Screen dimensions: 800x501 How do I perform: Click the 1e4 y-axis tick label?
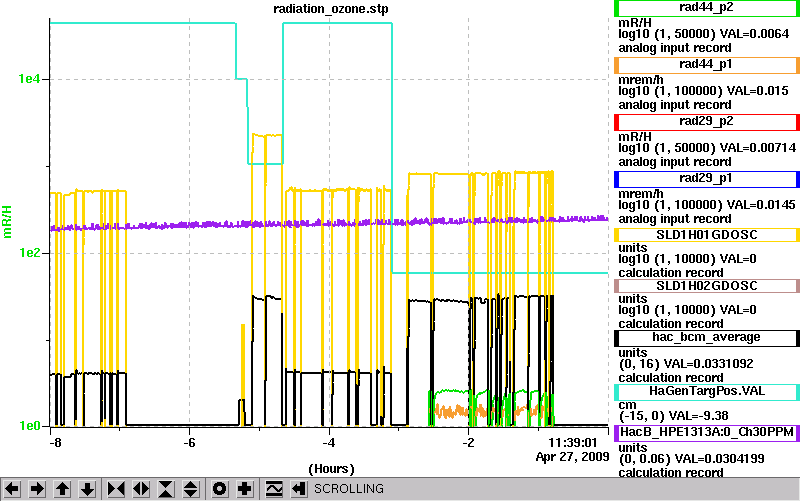point(29,79)
